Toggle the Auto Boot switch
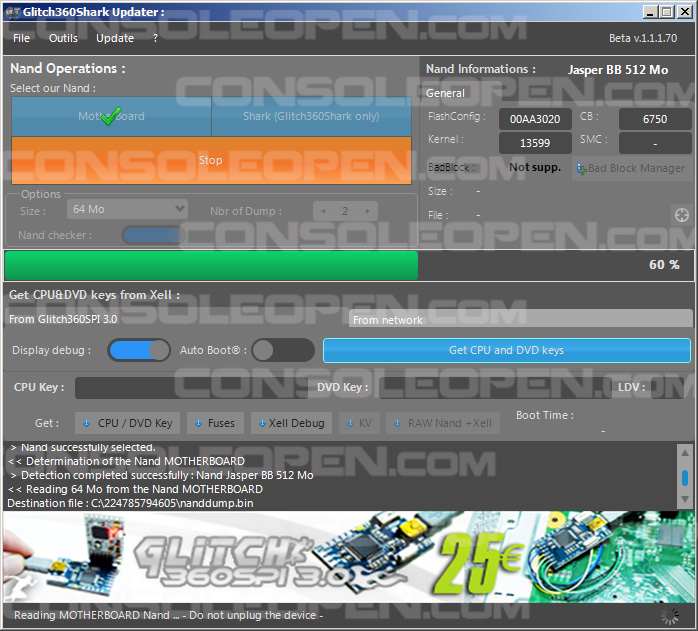The width and height of the screenshot is (698, 631). (x=282, y=350)
